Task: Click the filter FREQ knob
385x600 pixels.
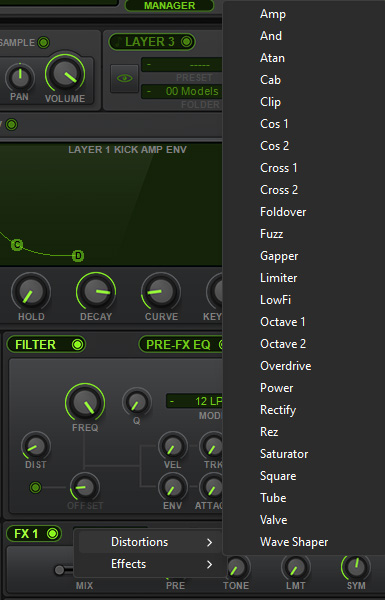Action: [x=85, y=403]
